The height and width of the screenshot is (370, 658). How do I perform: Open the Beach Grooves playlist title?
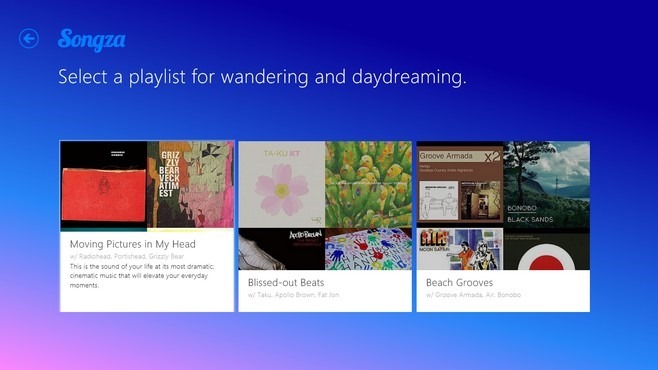point(459,283)
